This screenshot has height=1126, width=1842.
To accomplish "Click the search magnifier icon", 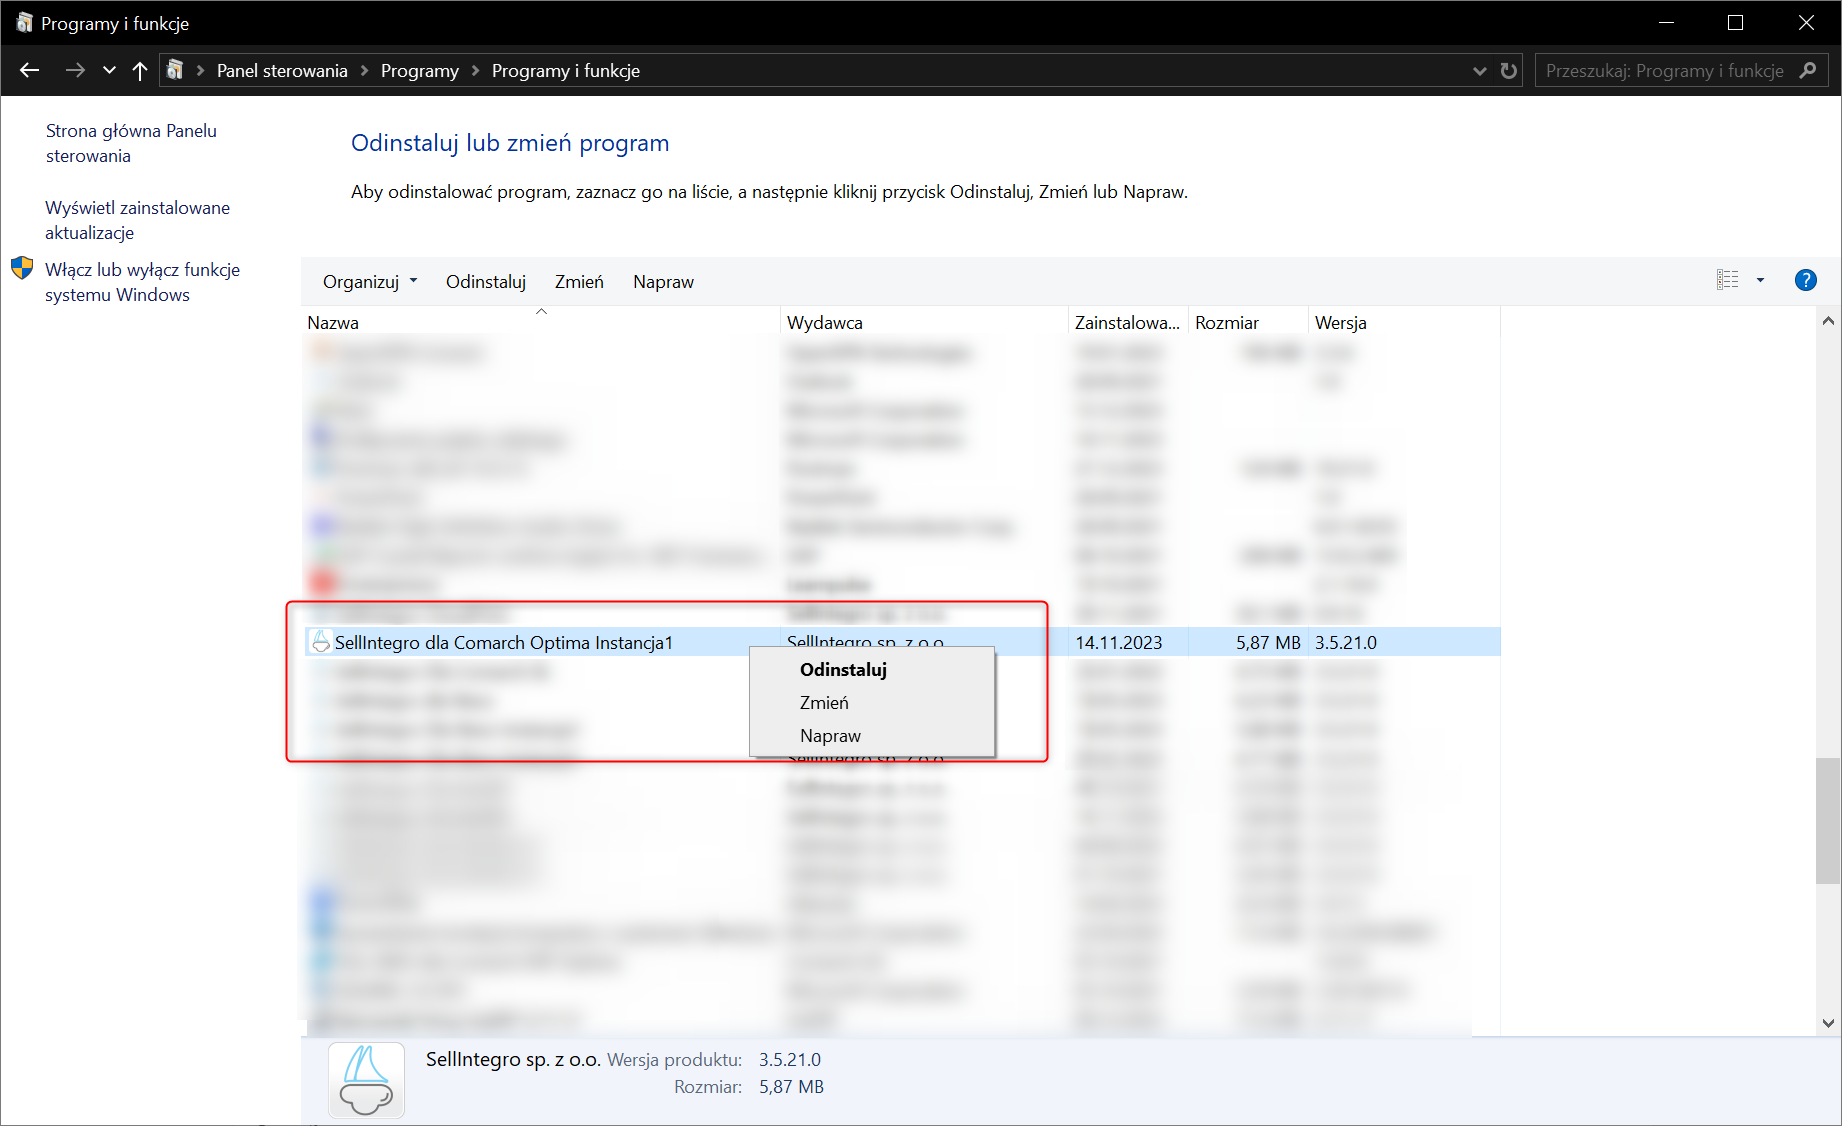I will pyautogui.click(x=1808, y=70).
